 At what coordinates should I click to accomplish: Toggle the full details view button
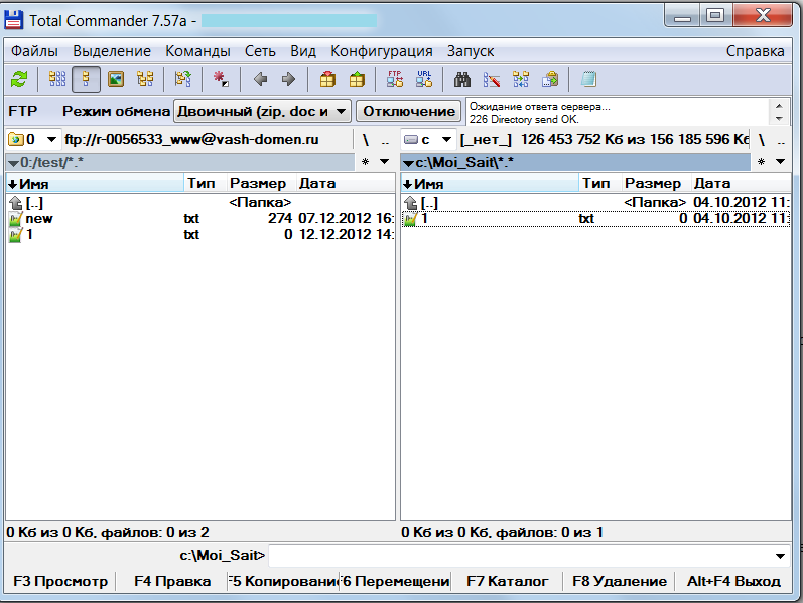86,79
